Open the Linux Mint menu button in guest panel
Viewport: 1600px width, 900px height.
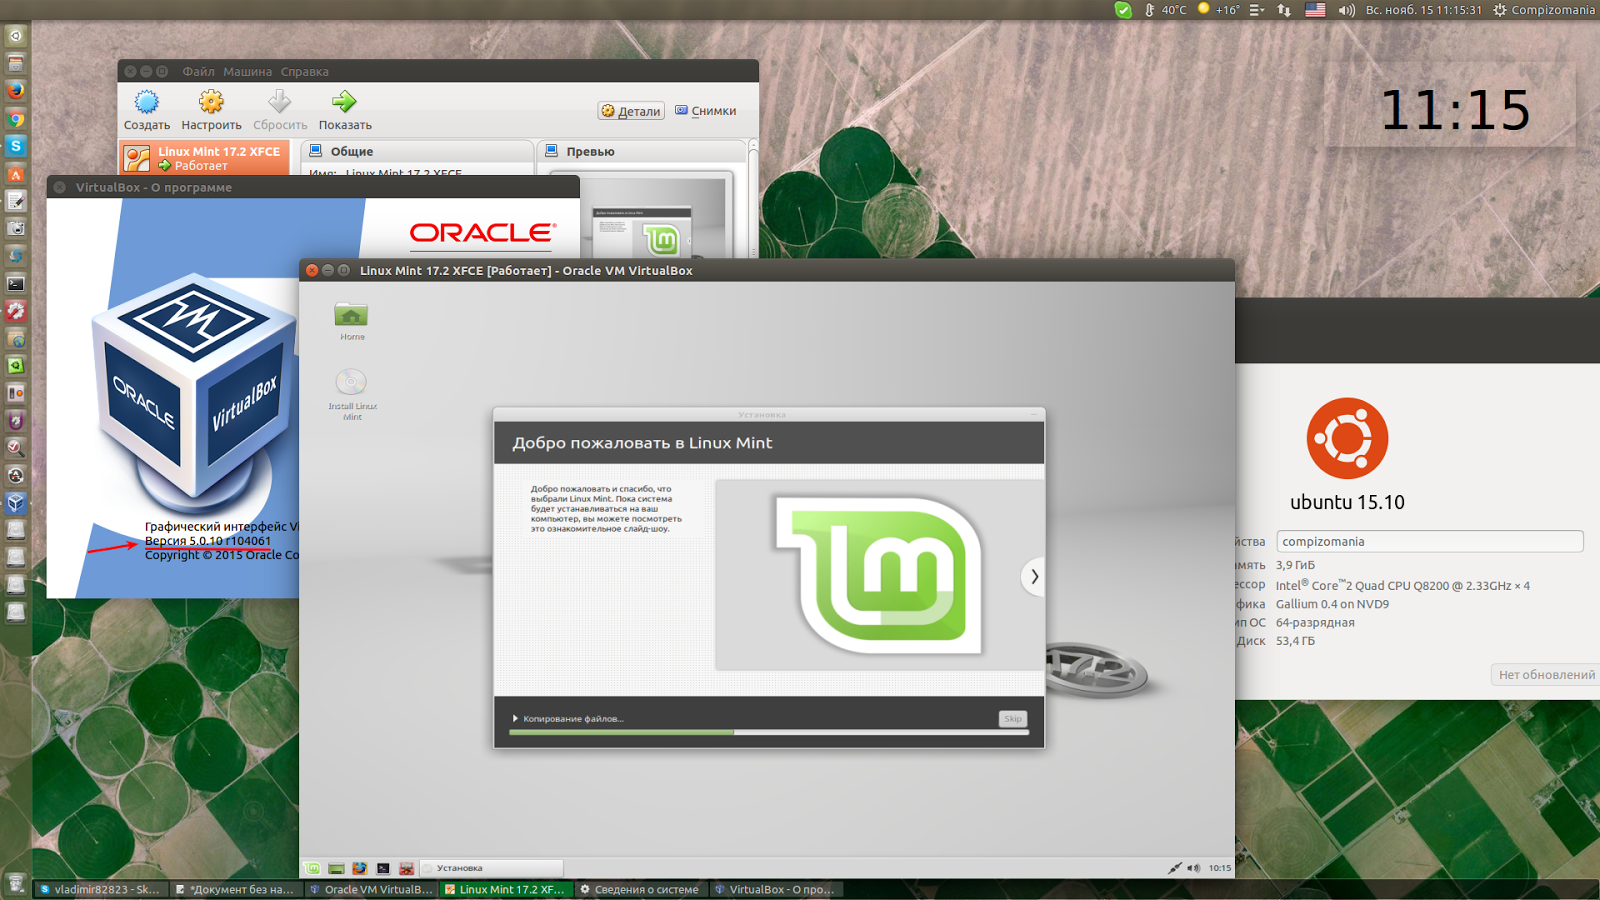[313, 868]
